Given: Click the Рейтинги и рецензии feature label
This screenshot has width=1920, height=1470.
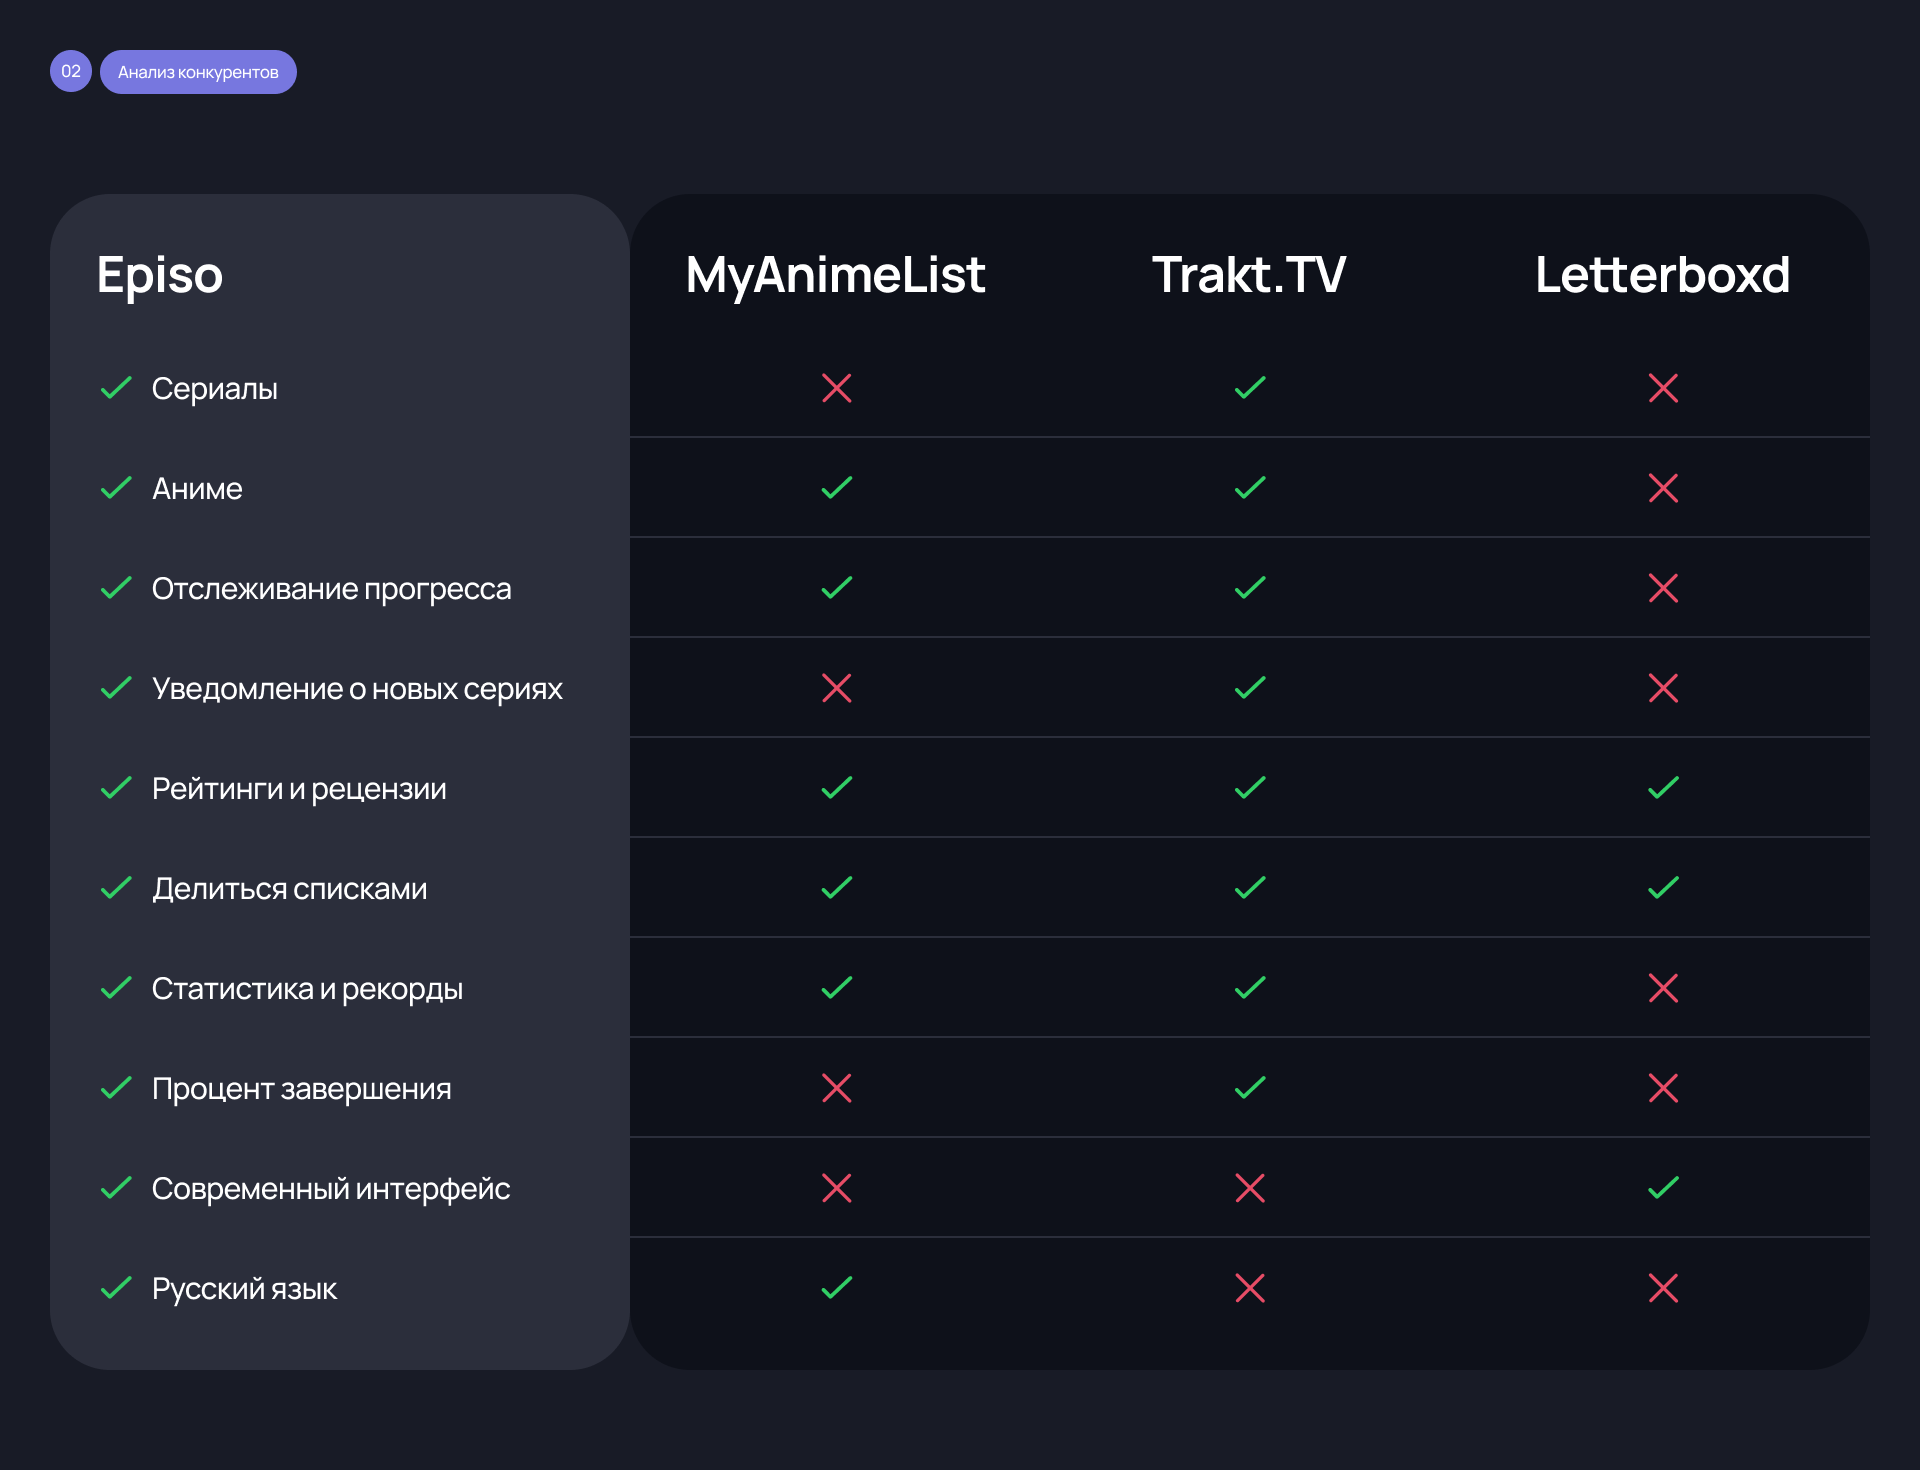Looking at the screenshot, I should coord(299,789).
